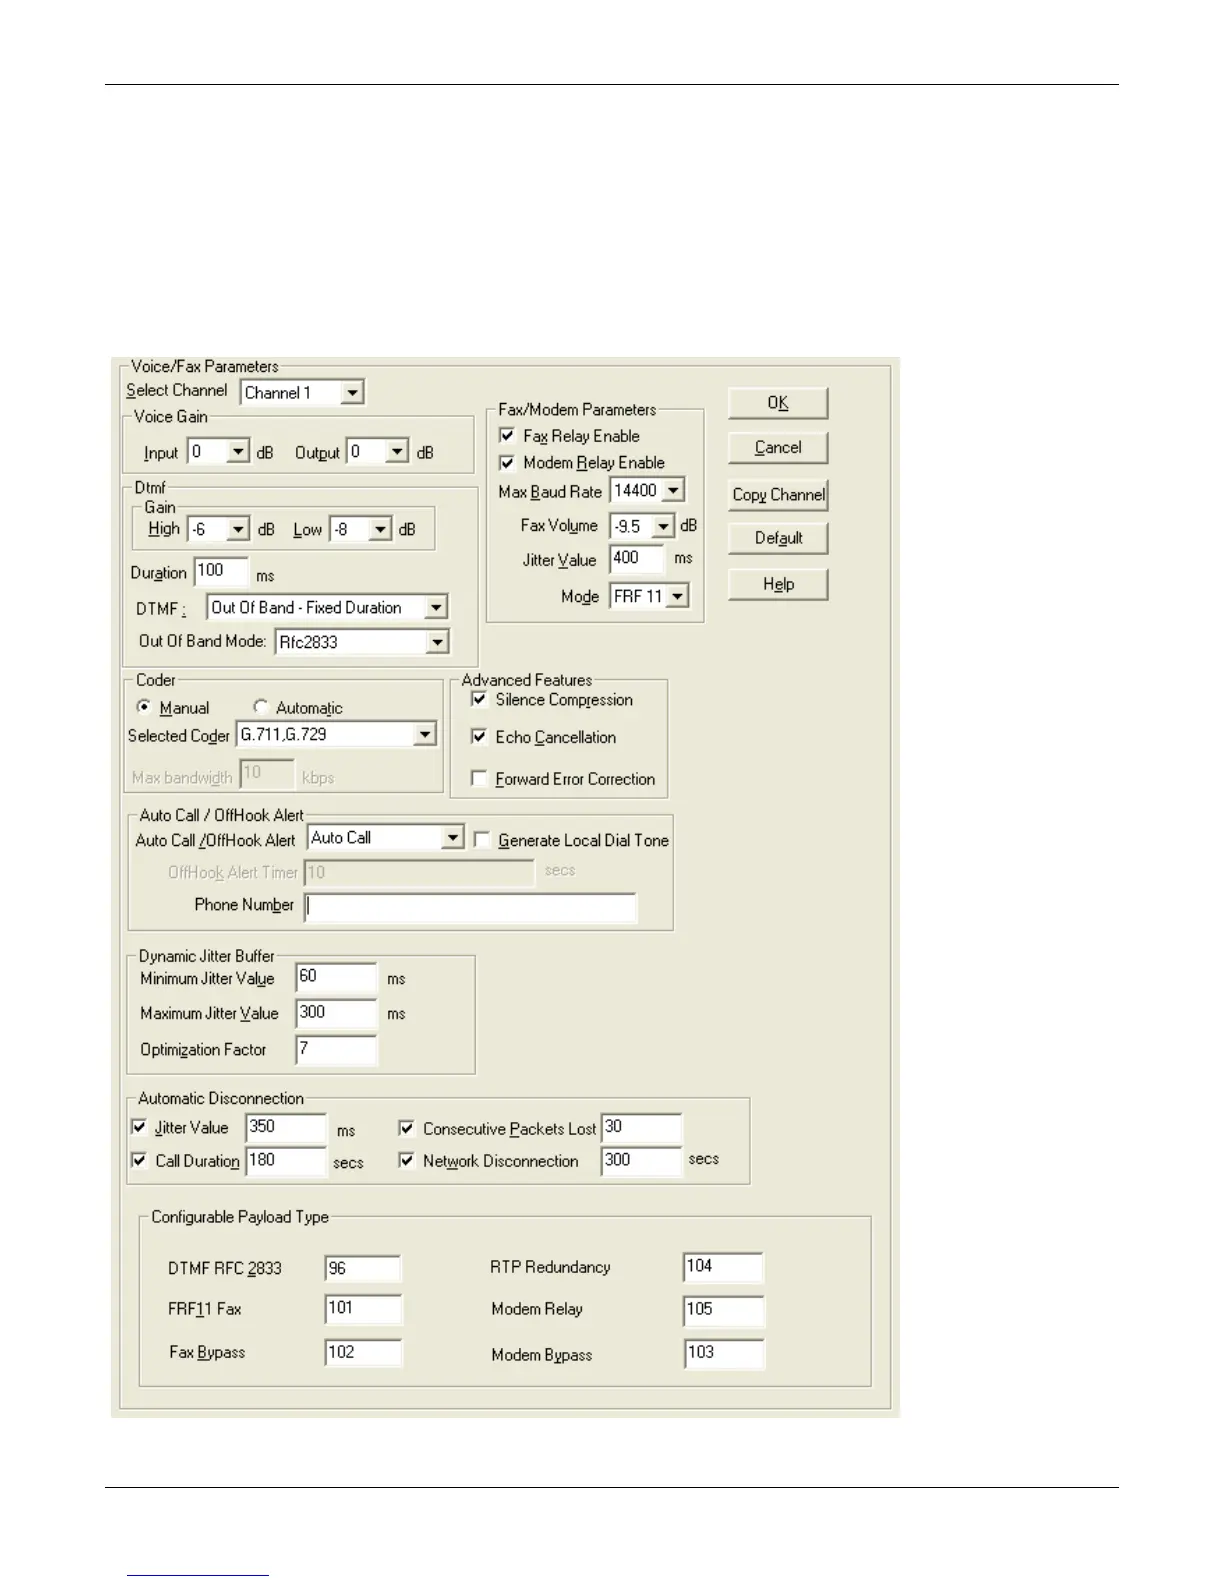Enable the Forward Error Correction checkbox
1224x1584 pixels.
[479, 779]
